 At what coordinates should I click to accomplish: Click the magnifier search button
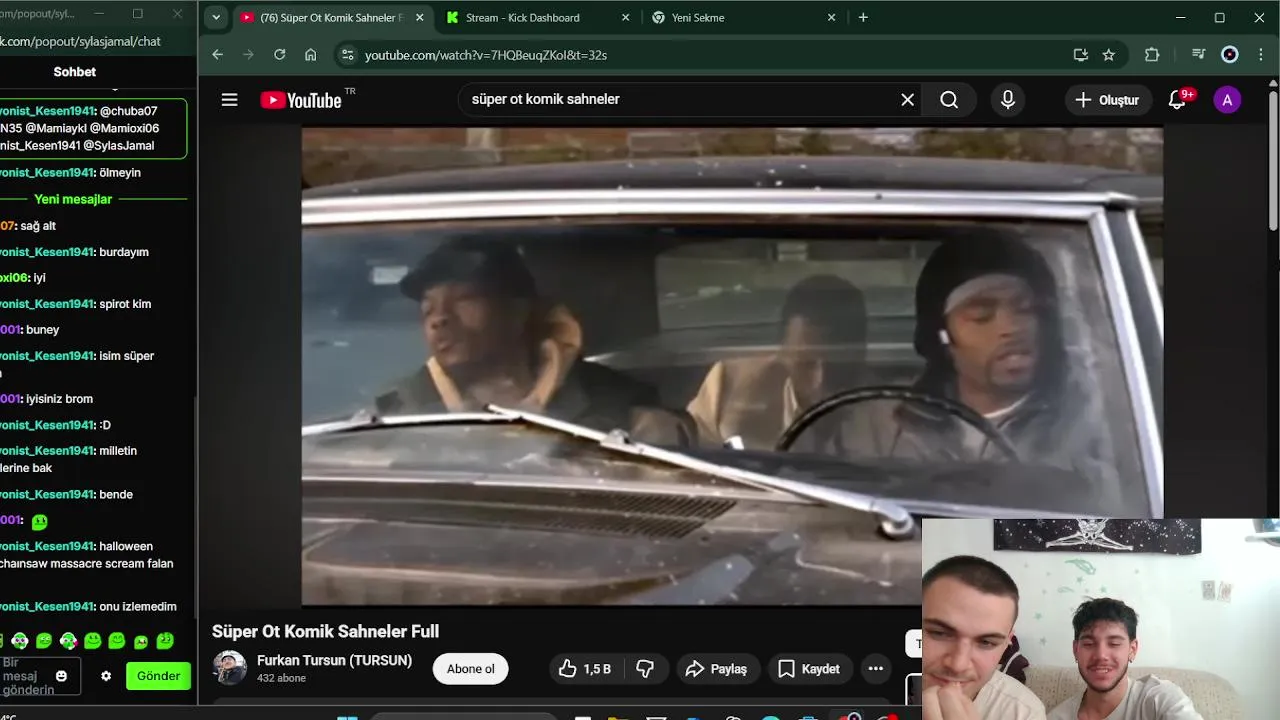[949, 100]
